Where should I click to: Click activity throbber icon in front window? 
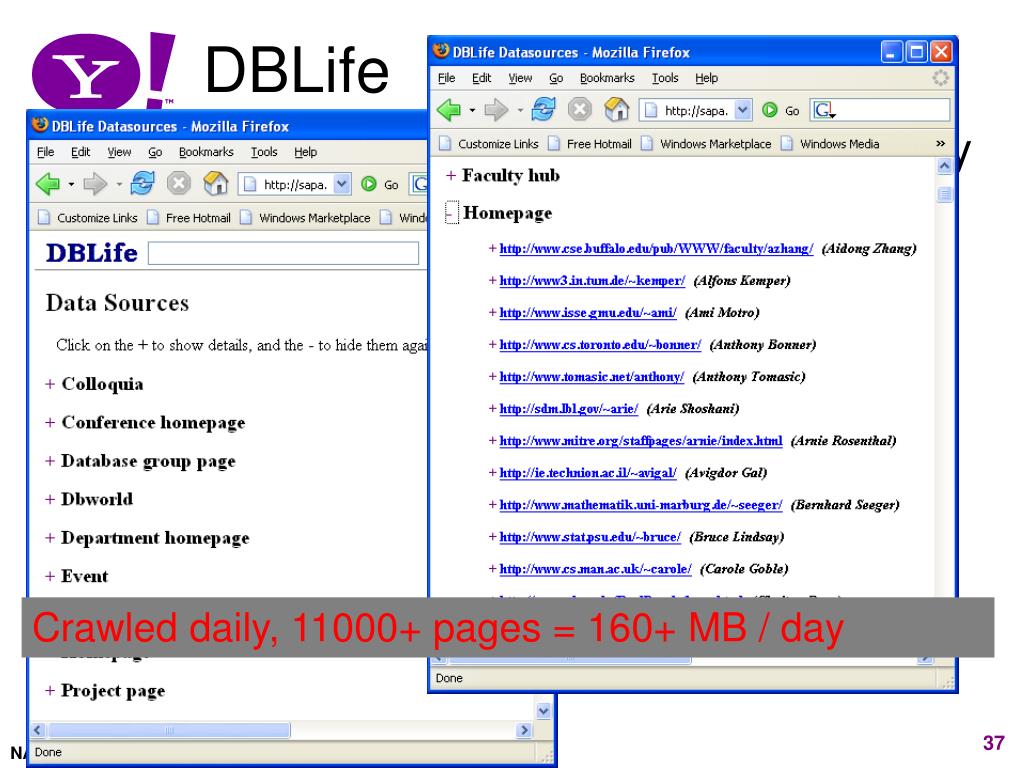point(940,78)
